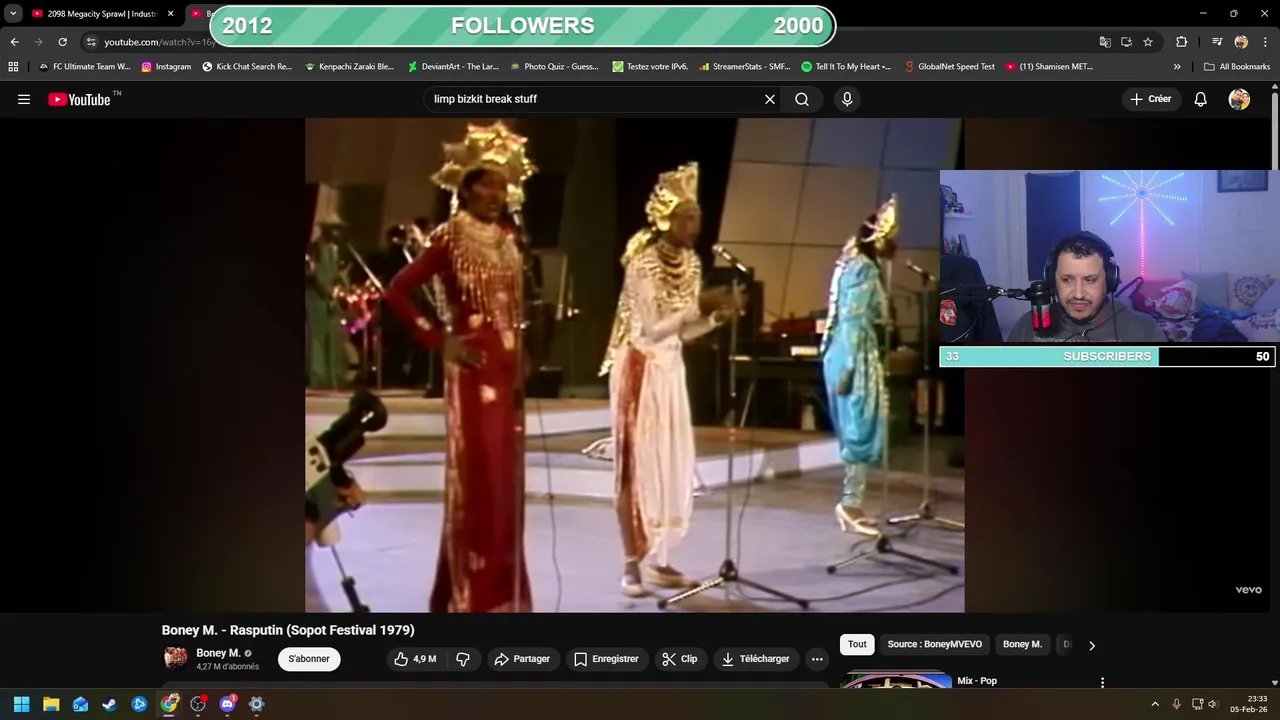Open Discord from taskbar
The image size is (1280, 720).
tap(227, 704)
